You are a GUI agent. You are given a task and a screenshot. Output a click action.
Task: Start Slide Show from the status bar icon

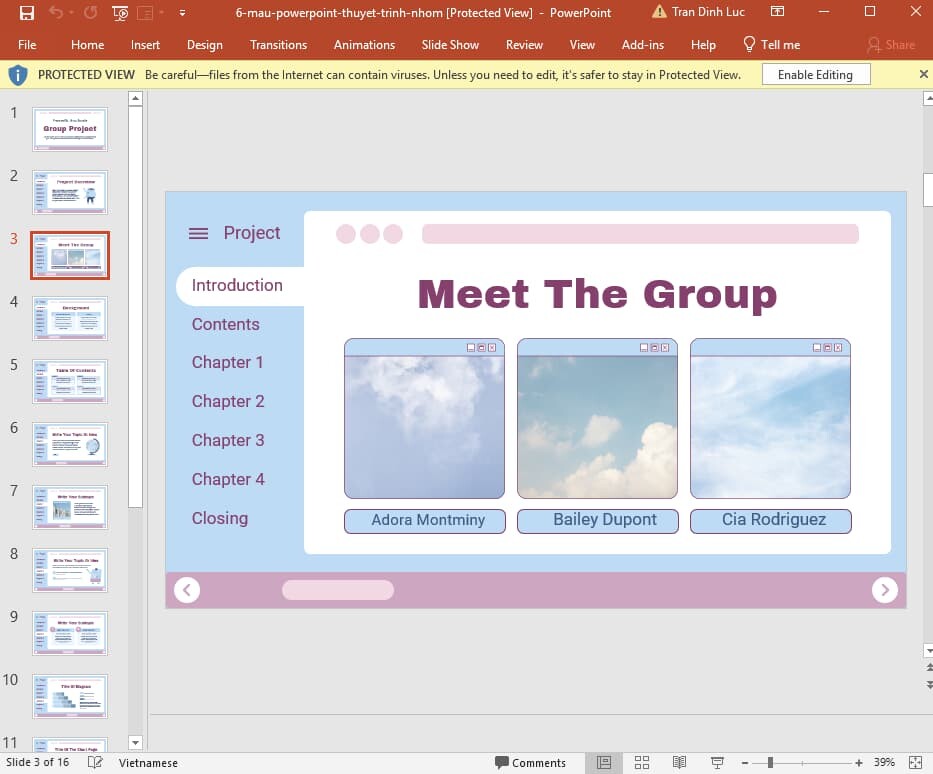click(718, 762)
